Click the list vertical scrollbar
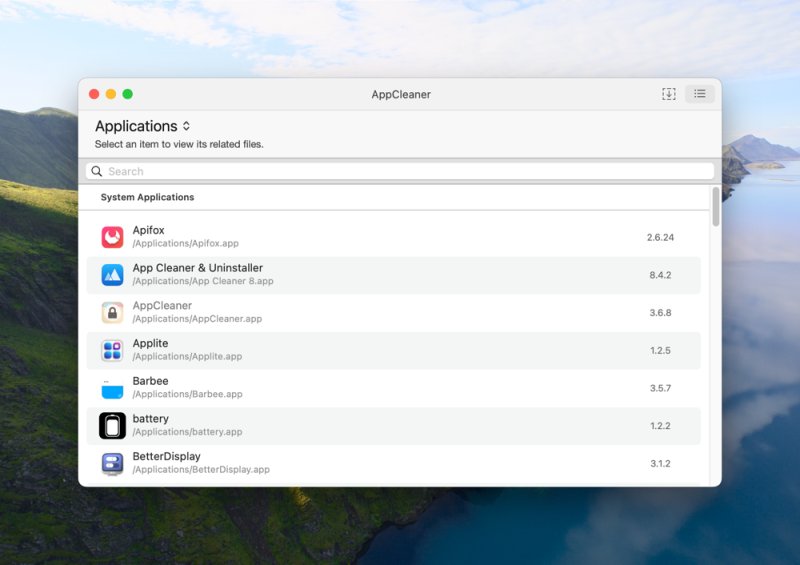800x565 pixels. click(716, 207)
